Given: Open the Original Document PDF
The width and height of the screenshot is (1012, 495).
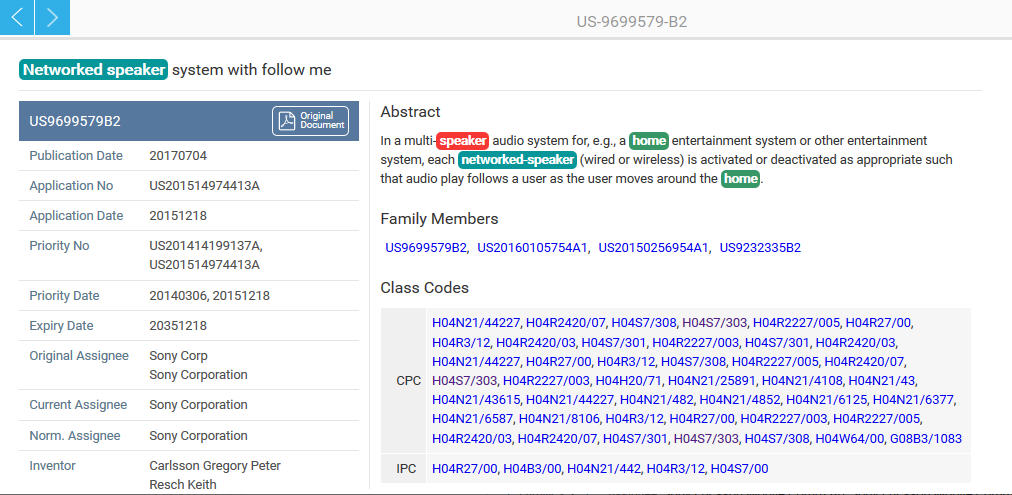Looking at the screenshot, I should tap(310, 121).
